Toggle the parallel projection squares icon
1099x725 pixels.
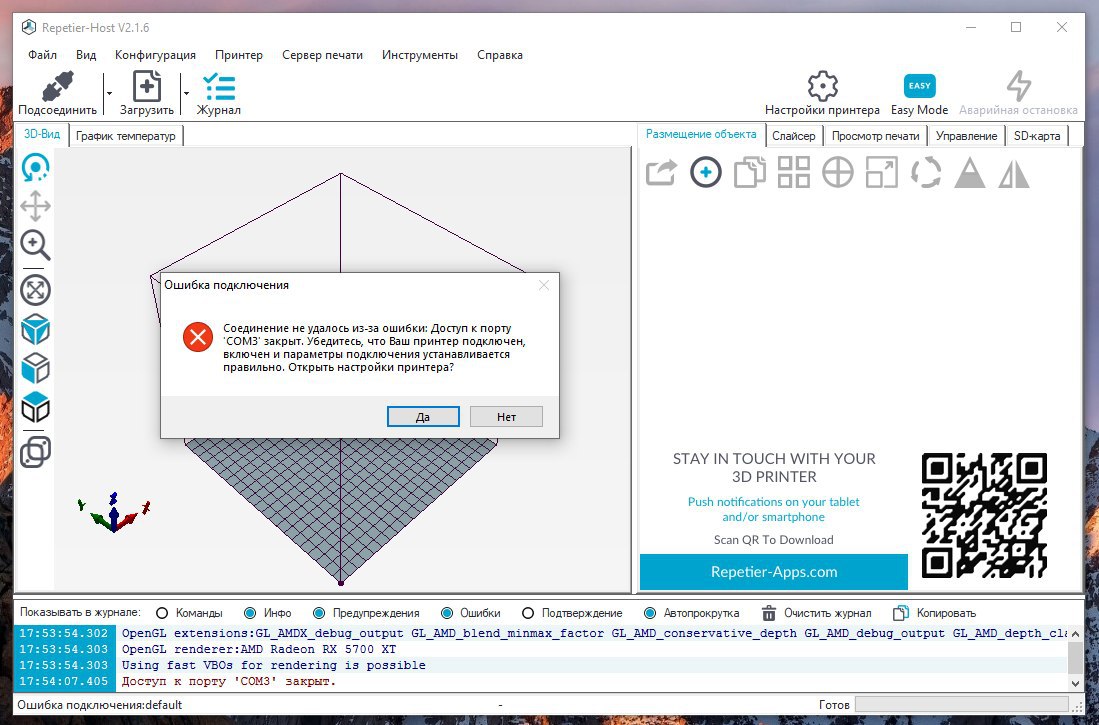[35, 452]
